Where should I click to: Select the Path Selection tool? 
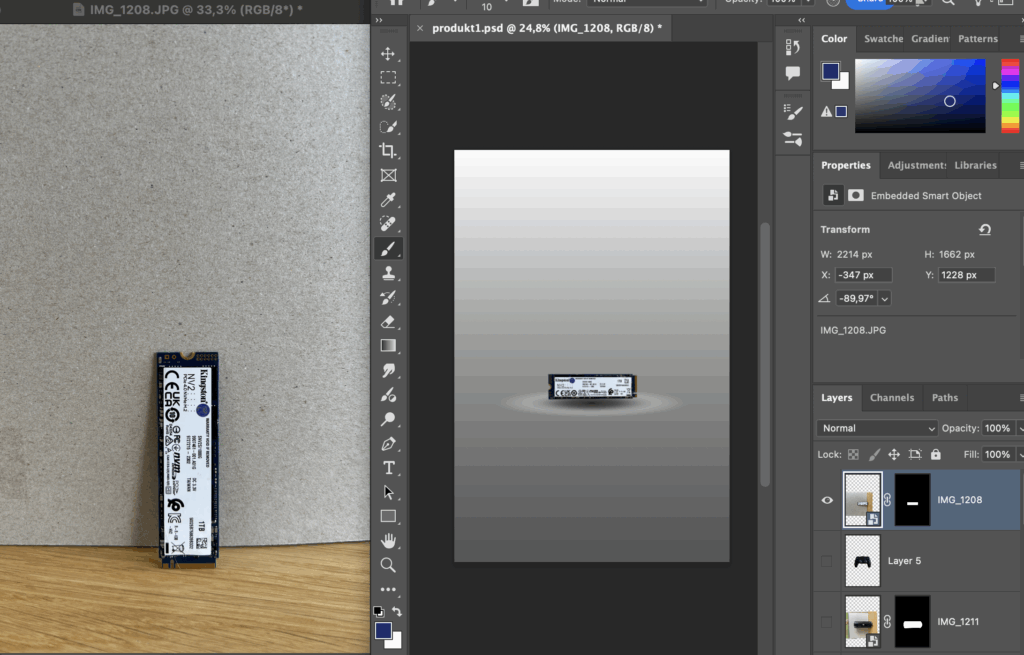tap(388, 492)
